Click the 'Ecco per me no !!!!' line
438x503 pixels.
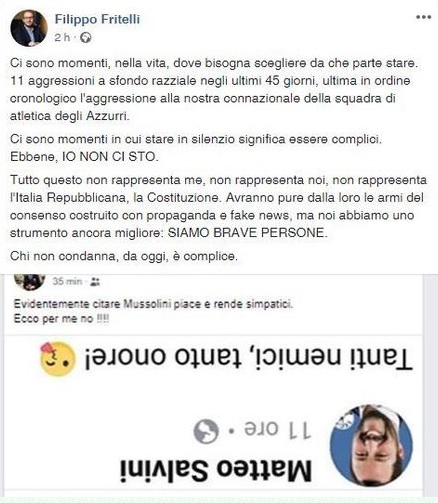point(61,319)
